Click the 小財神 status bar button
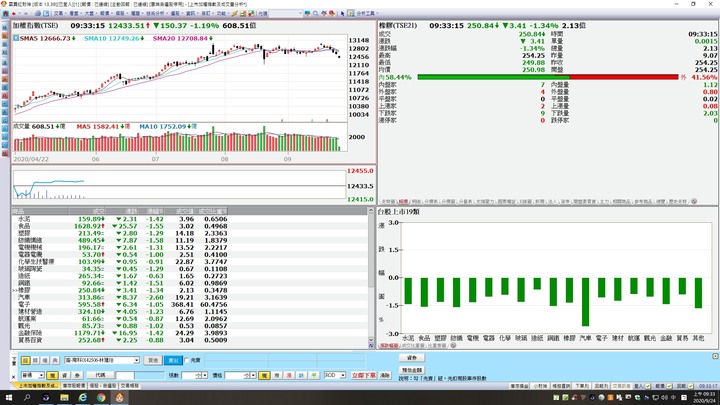The height and width of the screenshot is (405, 720). click(540, 386)
